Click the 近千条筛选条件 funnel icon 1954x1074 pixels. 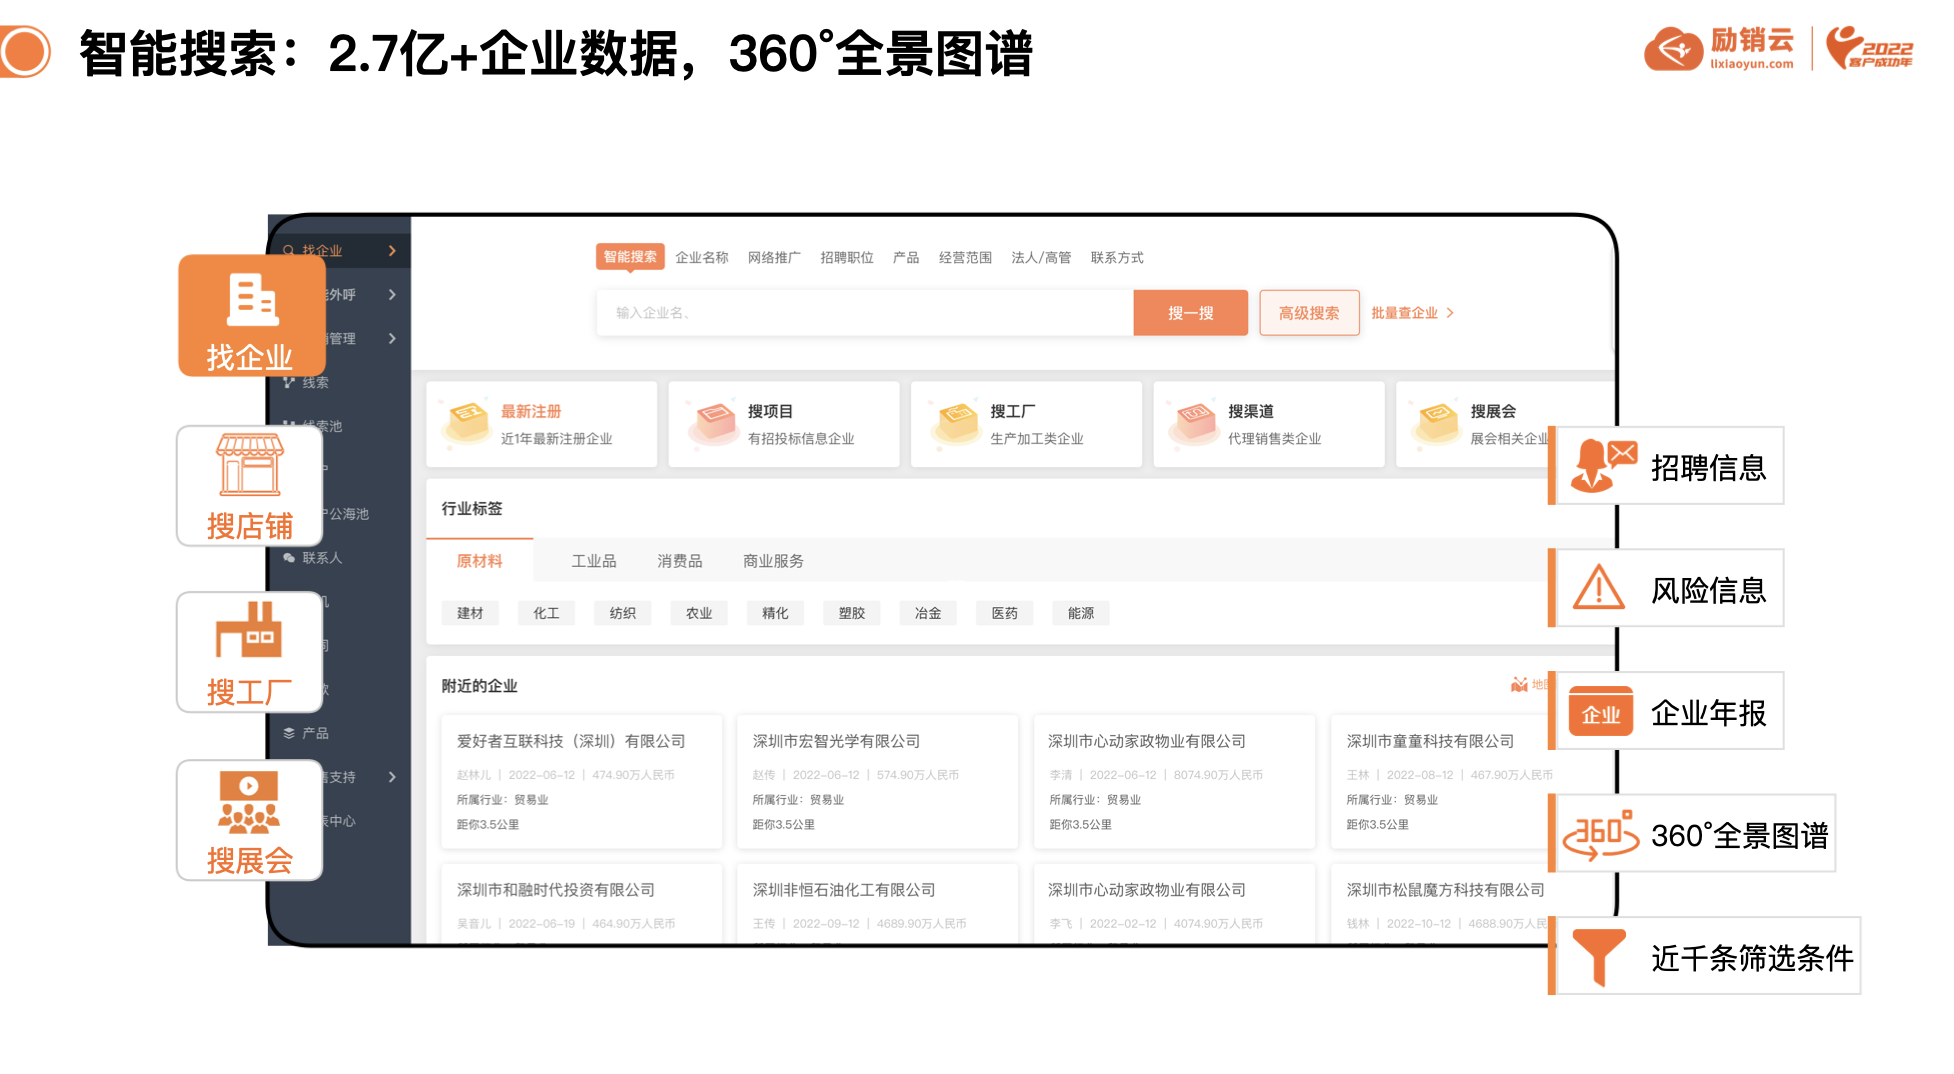1598,956
